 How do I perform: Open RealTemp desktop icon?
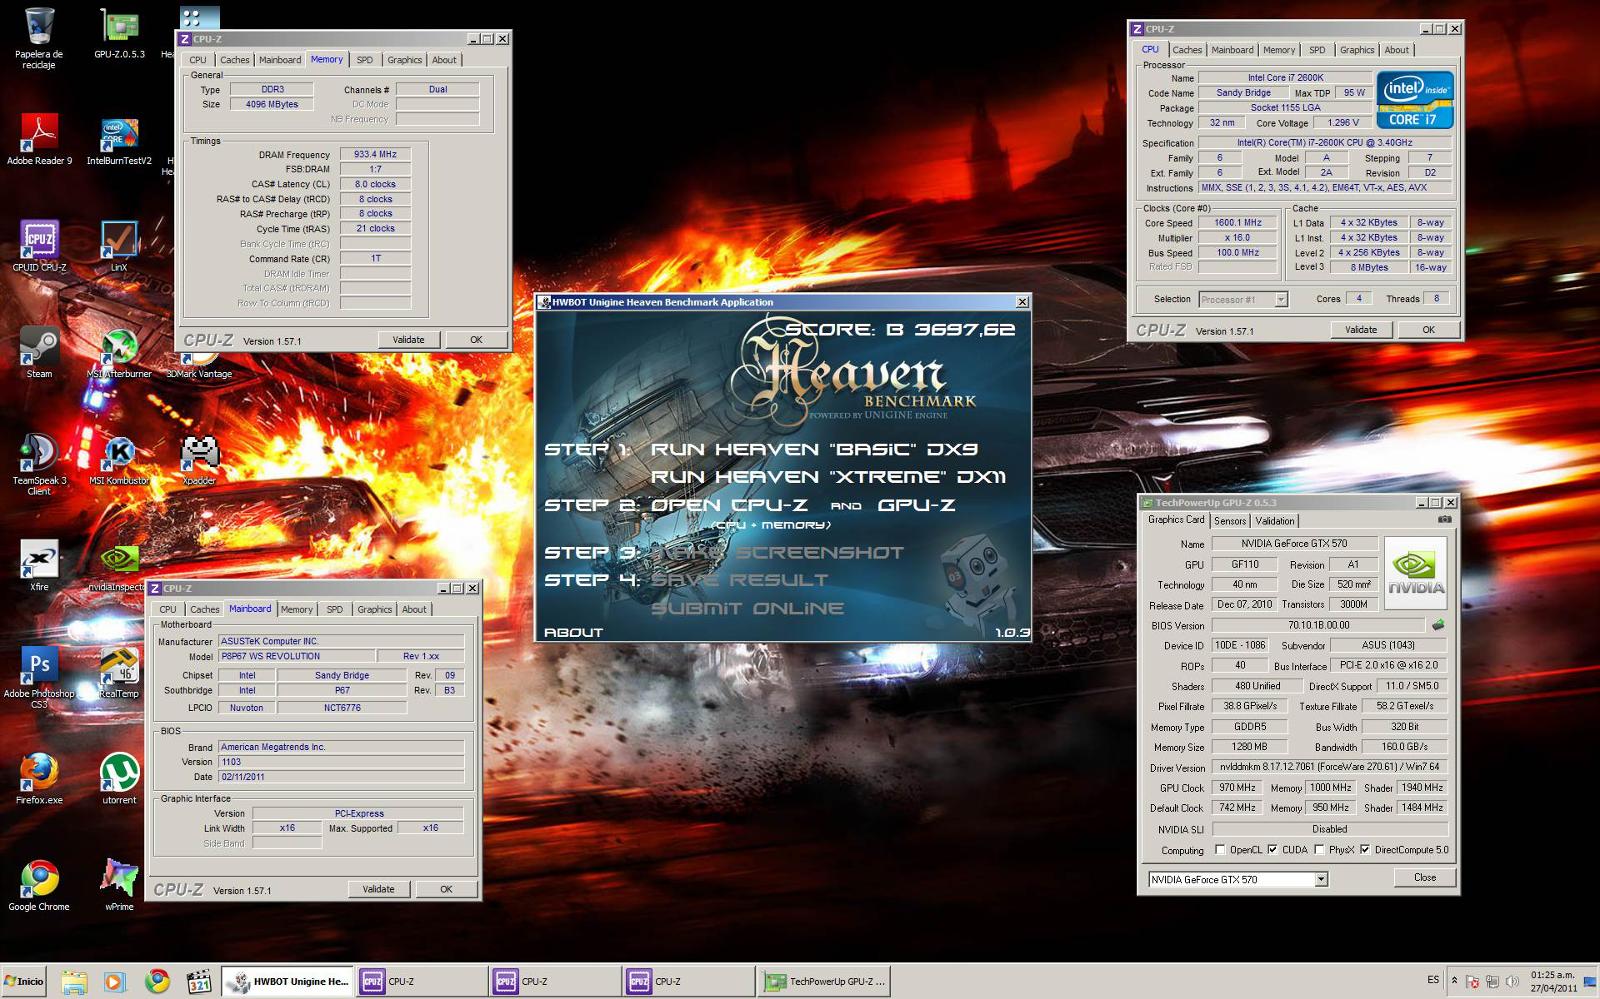[119, 672]
